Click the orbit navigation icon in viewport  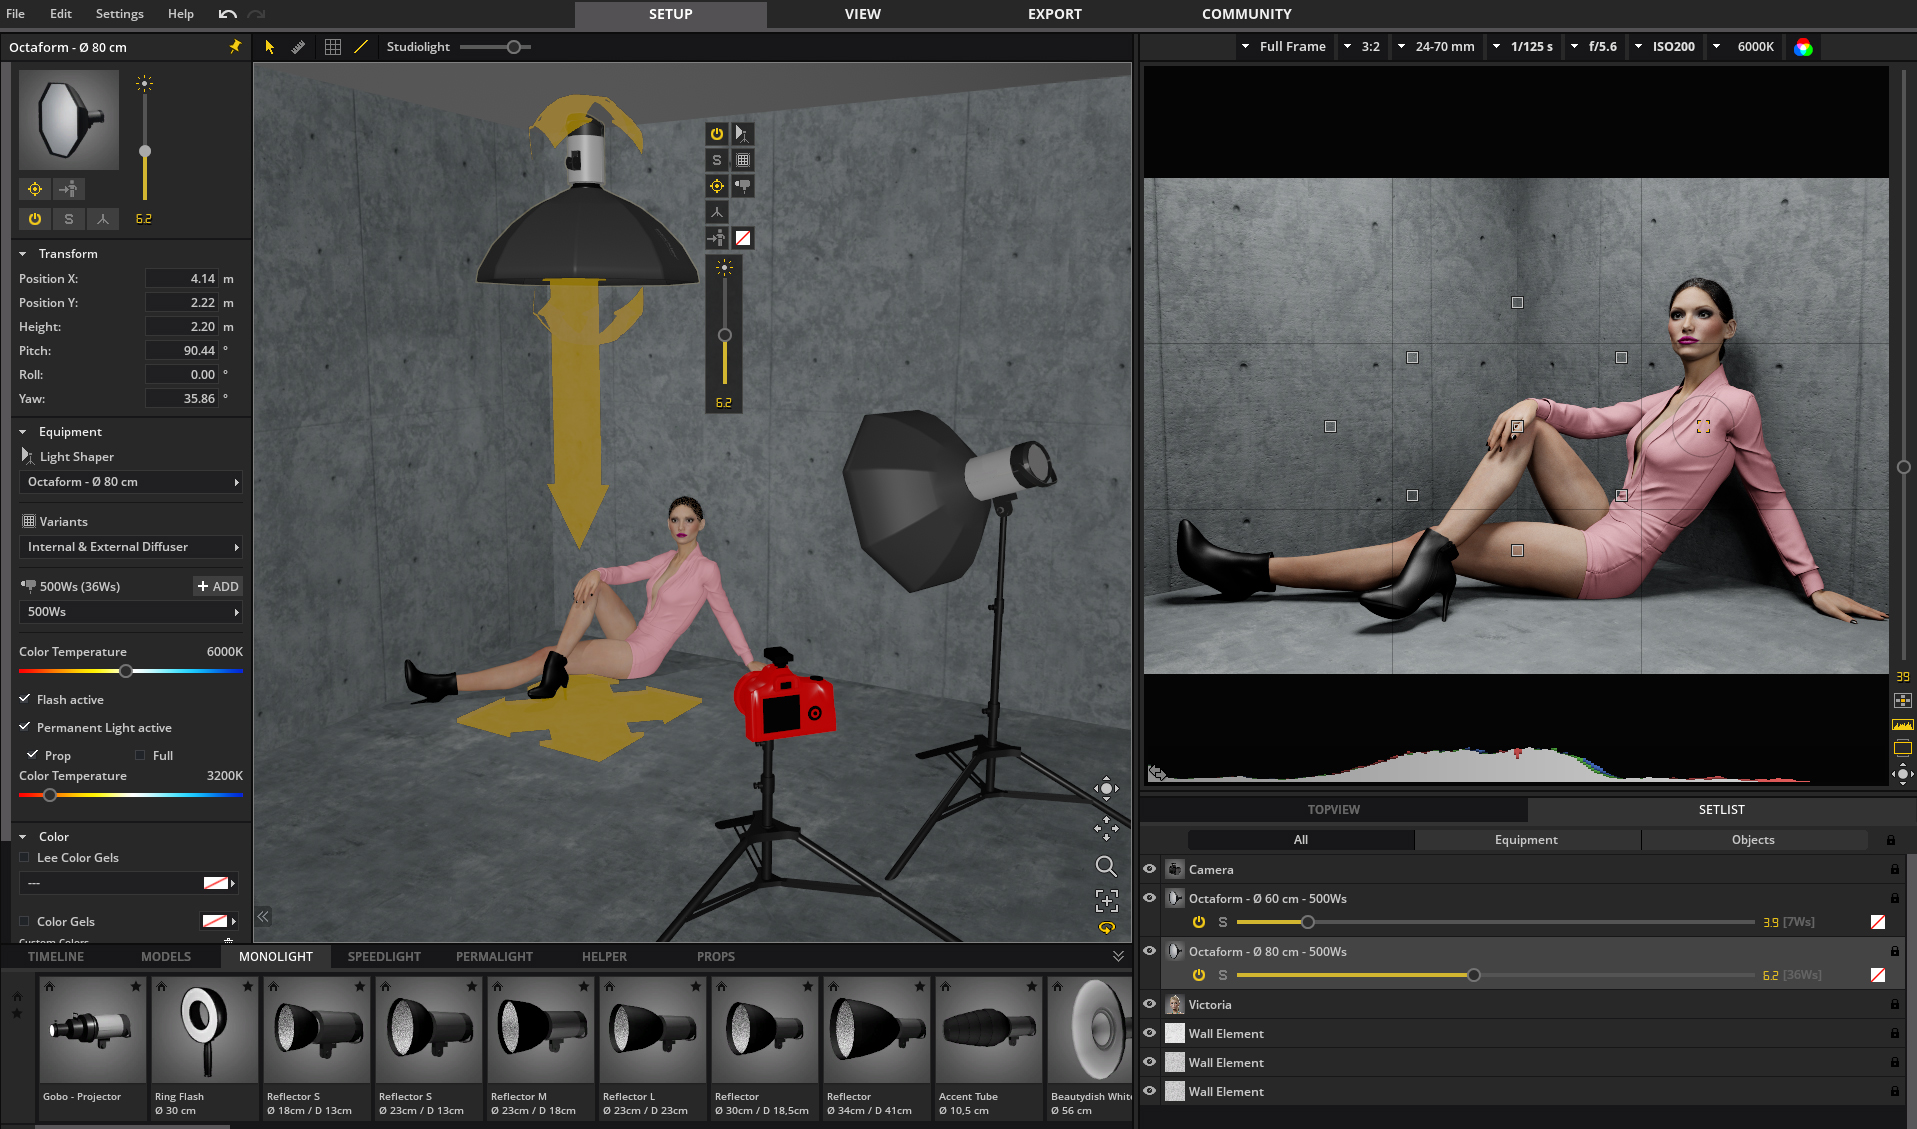(x=1106, y=788)
